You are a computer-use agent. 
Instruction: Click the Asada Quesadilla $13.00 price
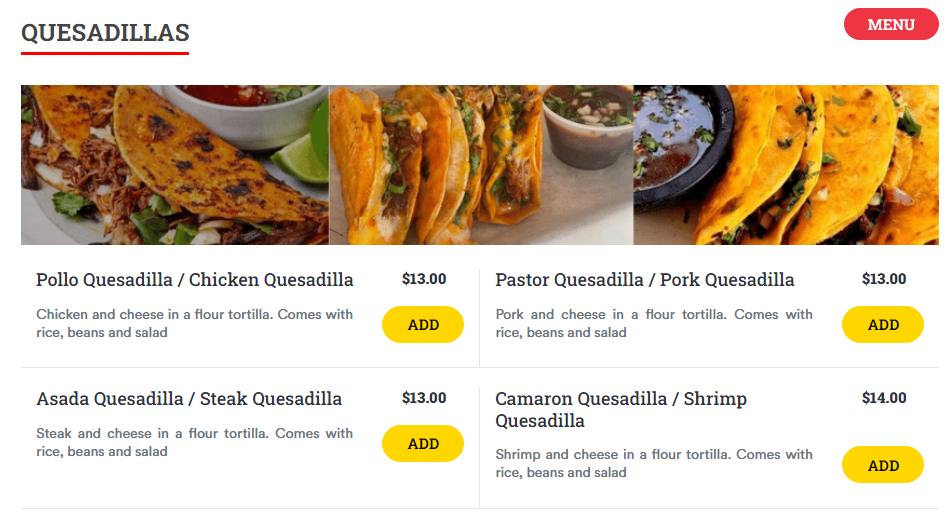[x=424, y=398]
